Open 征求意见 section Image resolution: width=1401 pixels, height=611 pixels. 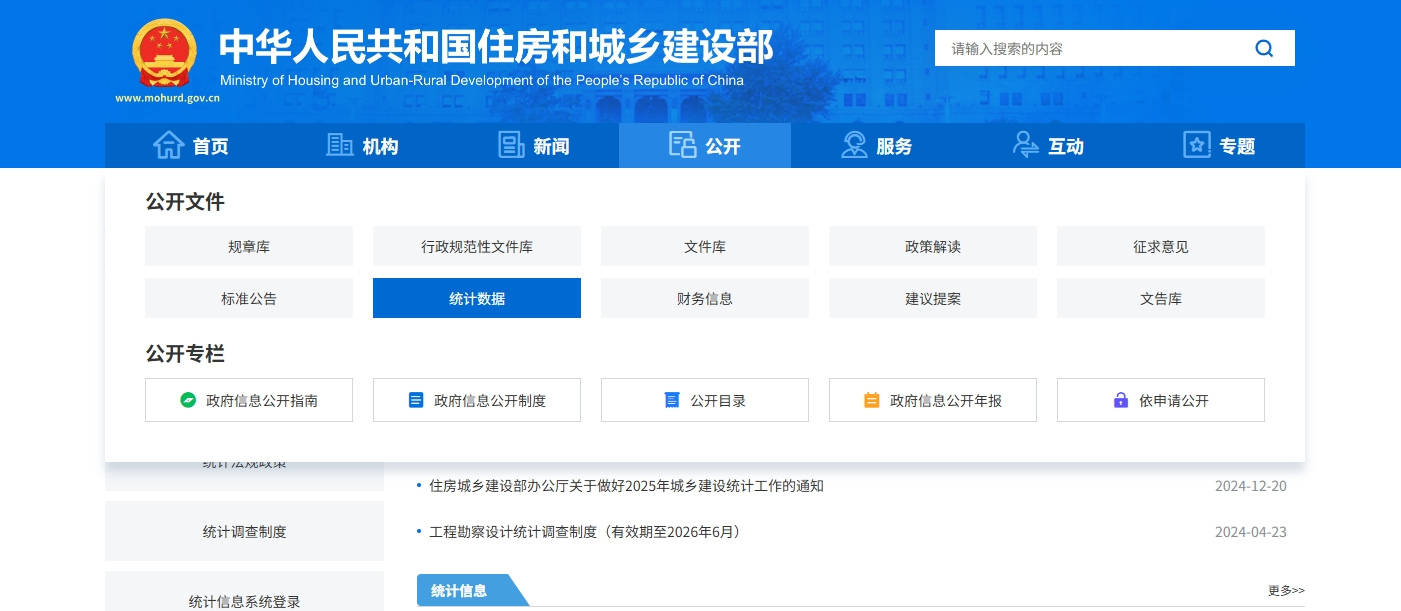tap(1161, 246)
